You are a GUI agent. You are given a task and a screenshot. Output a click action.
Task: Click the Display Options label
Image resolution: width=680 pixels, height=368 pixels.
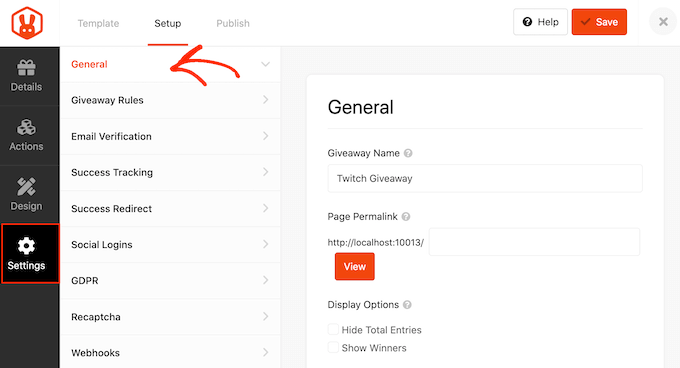click(x=363, y=305)
